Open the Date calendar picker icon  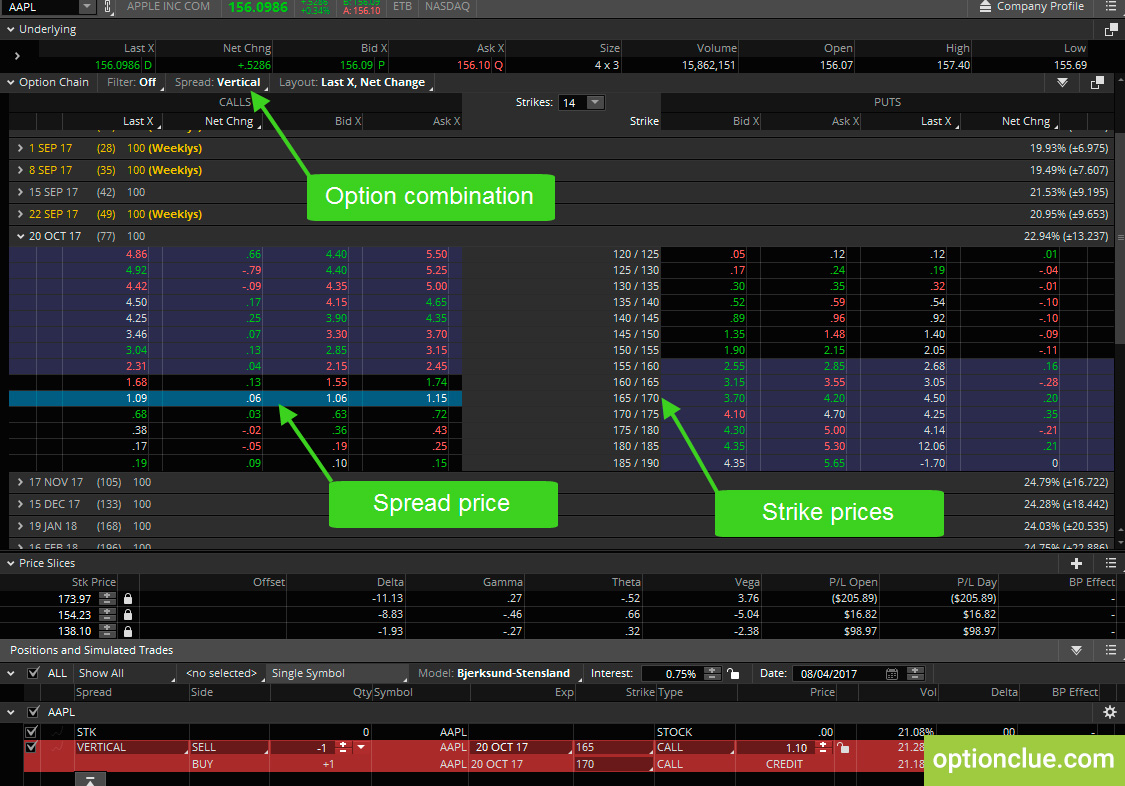(x=892, y=673)
